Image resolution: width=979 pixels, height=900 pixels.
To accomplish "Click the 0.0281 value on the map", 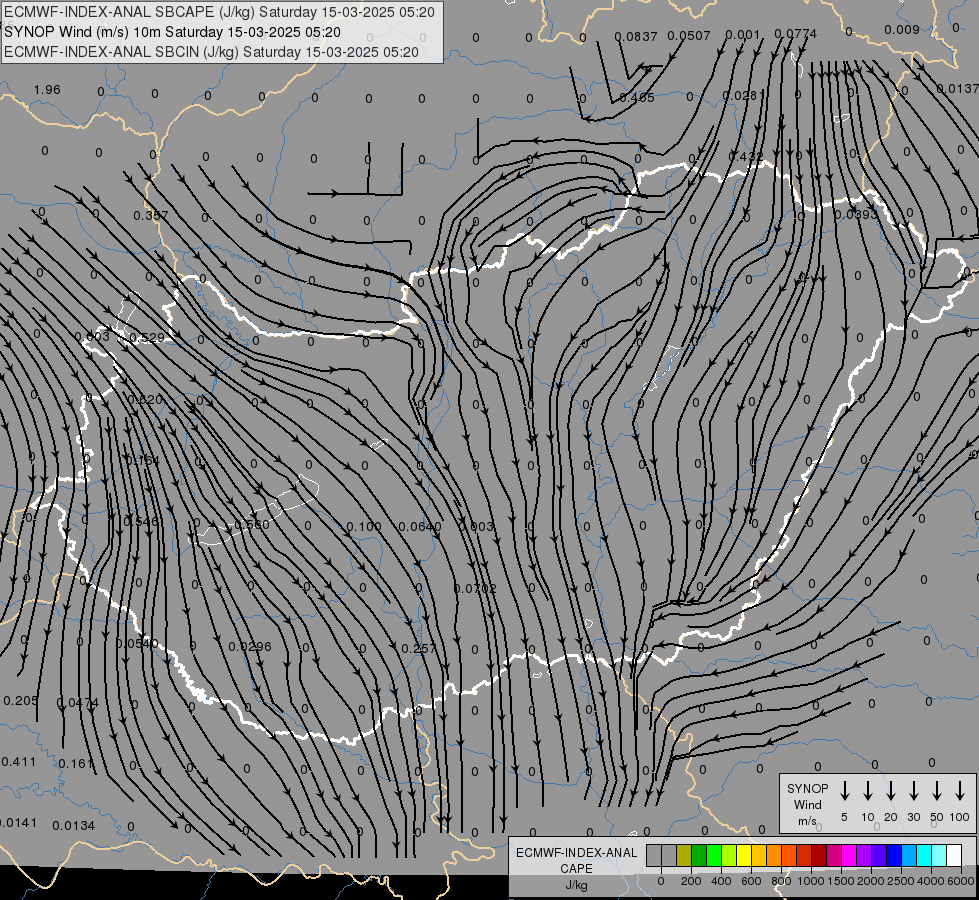I will (x=744, y=96).
